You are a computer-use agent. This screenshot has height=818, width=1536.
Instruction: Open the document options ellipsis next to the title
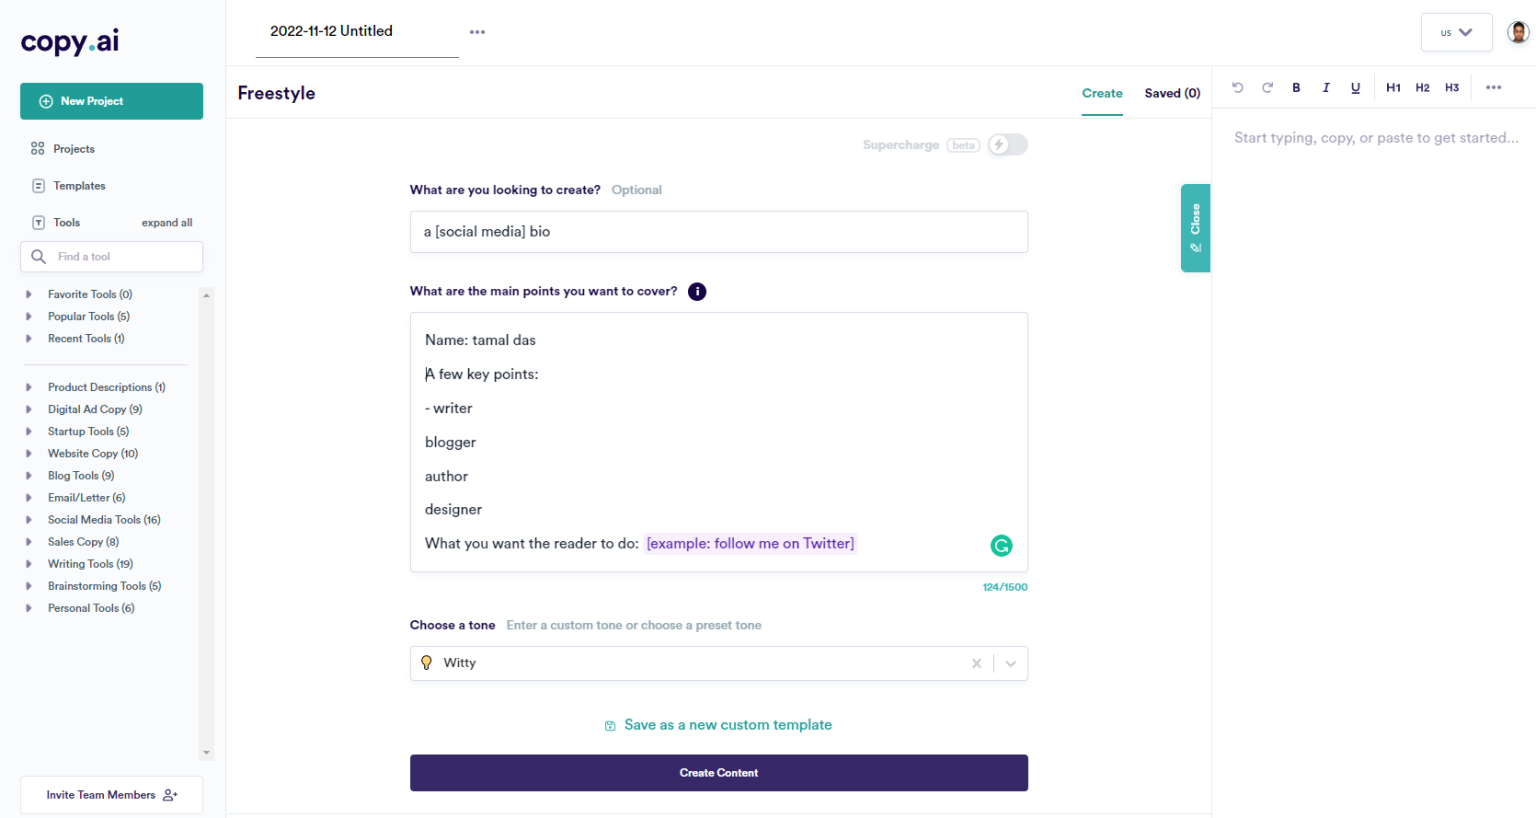(x=477, y=31)
